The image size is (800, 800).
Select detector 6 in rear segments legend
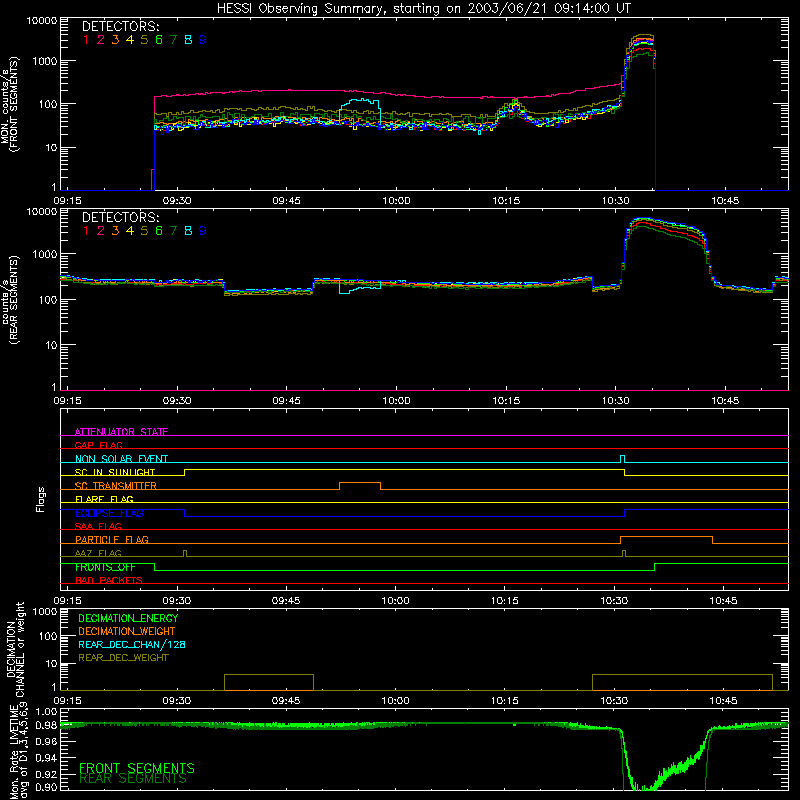pos(159,231)
